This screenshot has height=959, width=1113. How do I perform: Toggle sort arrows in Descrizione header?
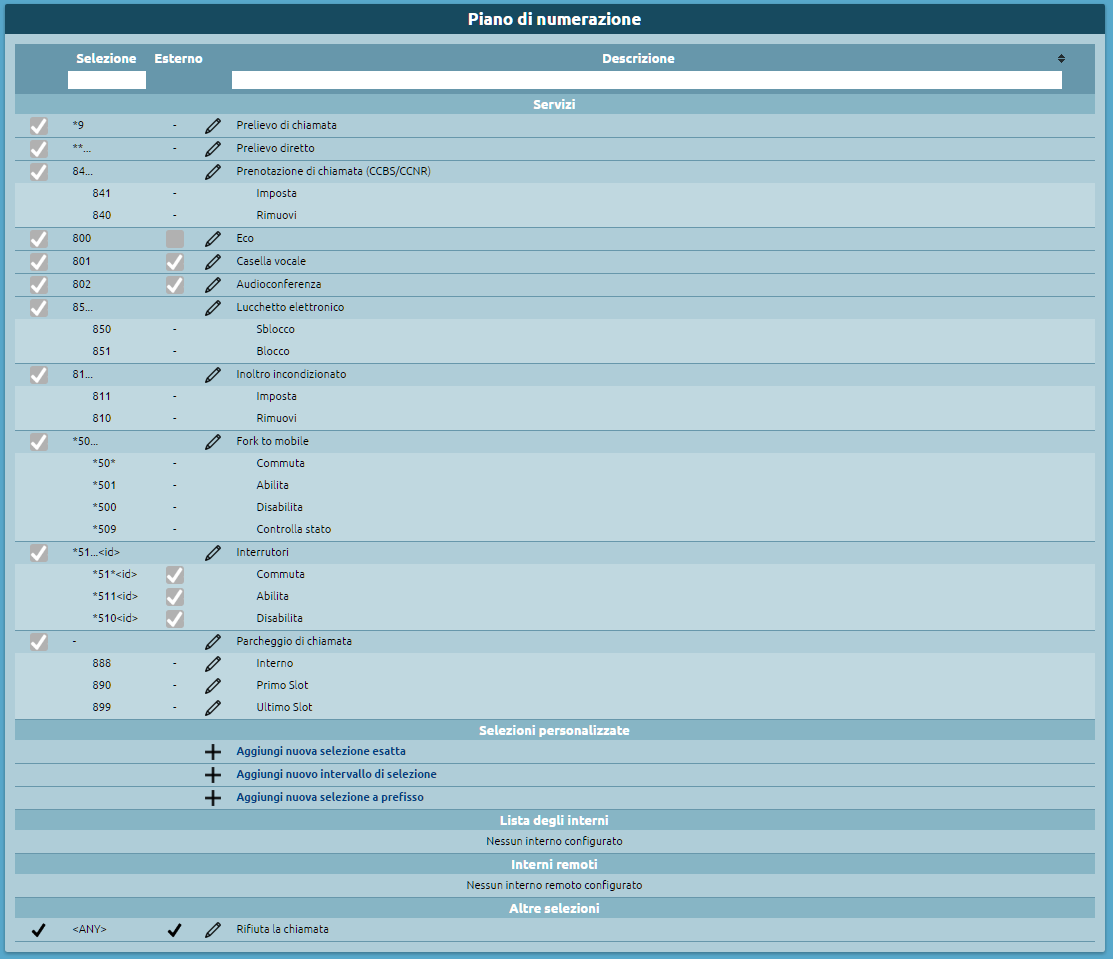click(1061, 58)
